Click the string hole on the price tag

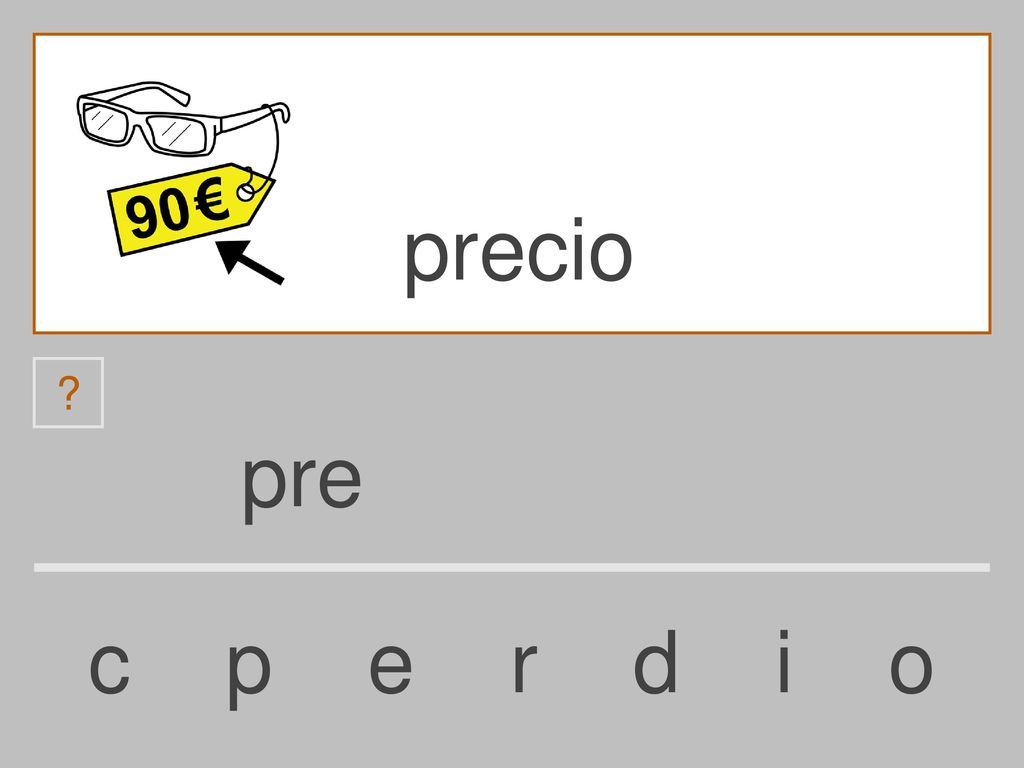point(246,192)
